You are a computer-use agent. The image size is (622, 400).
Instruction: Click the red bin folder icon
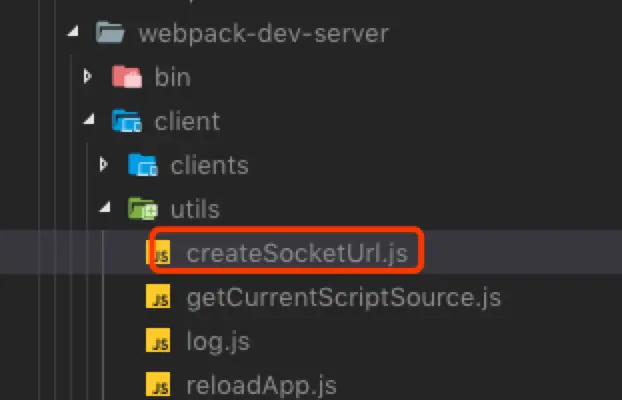click(x=127, y=77)
